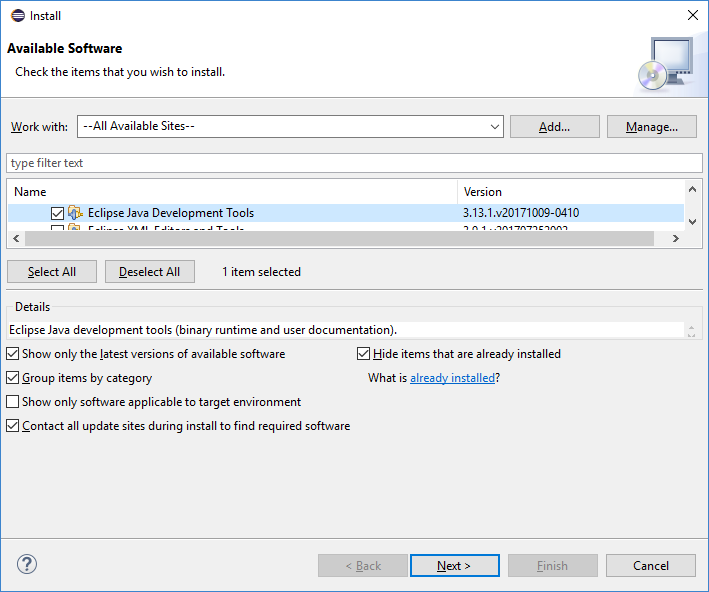The width and height of the screenshot is (709, 592).
Task: Enable Show only software applicable to target environment
Action: coord(13,402)
